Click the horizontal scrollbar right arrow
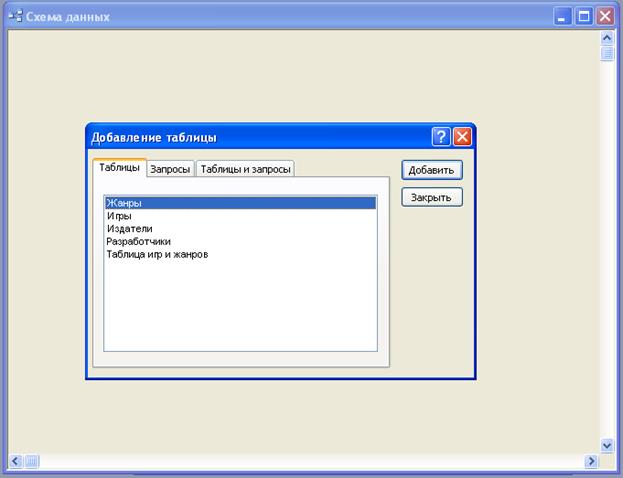Image resolution: width=623 pixels, height=478 pixels. [591, 461]
